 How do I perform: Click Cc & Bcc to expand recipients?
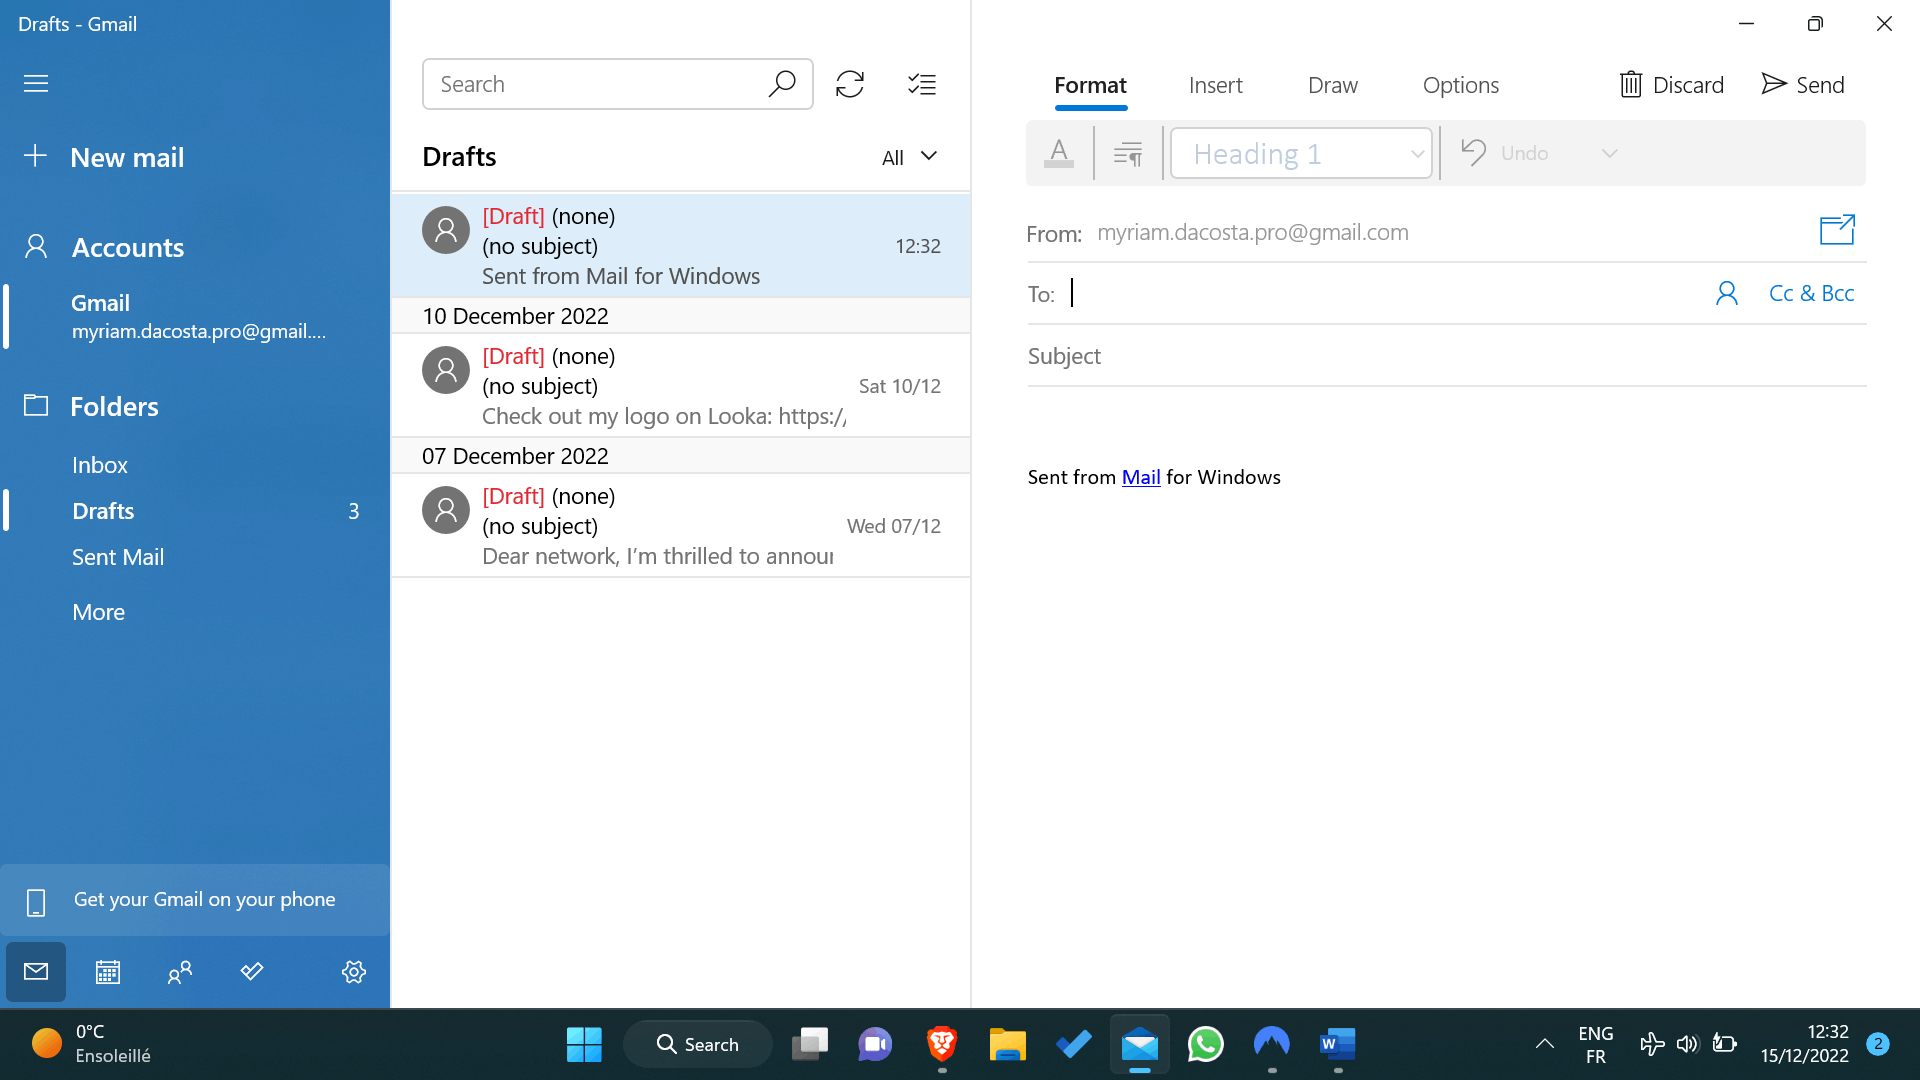pyautogui.click(x=1811, y=291)
